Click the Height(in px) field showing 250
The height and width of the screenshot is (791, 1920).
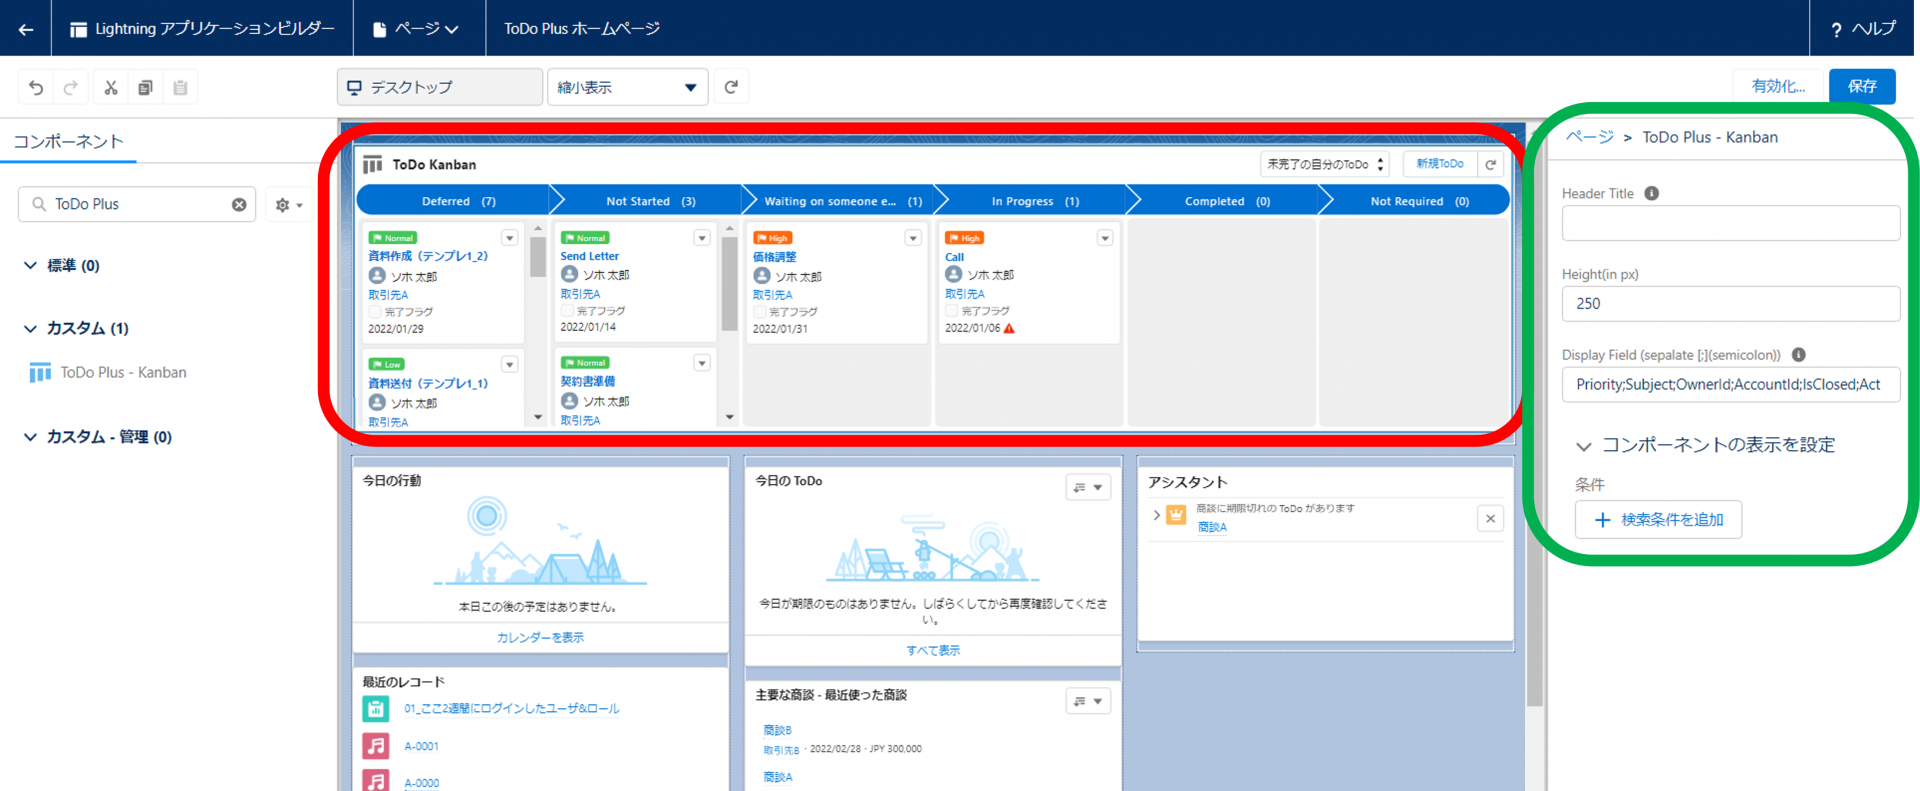tap(1730, 304)
